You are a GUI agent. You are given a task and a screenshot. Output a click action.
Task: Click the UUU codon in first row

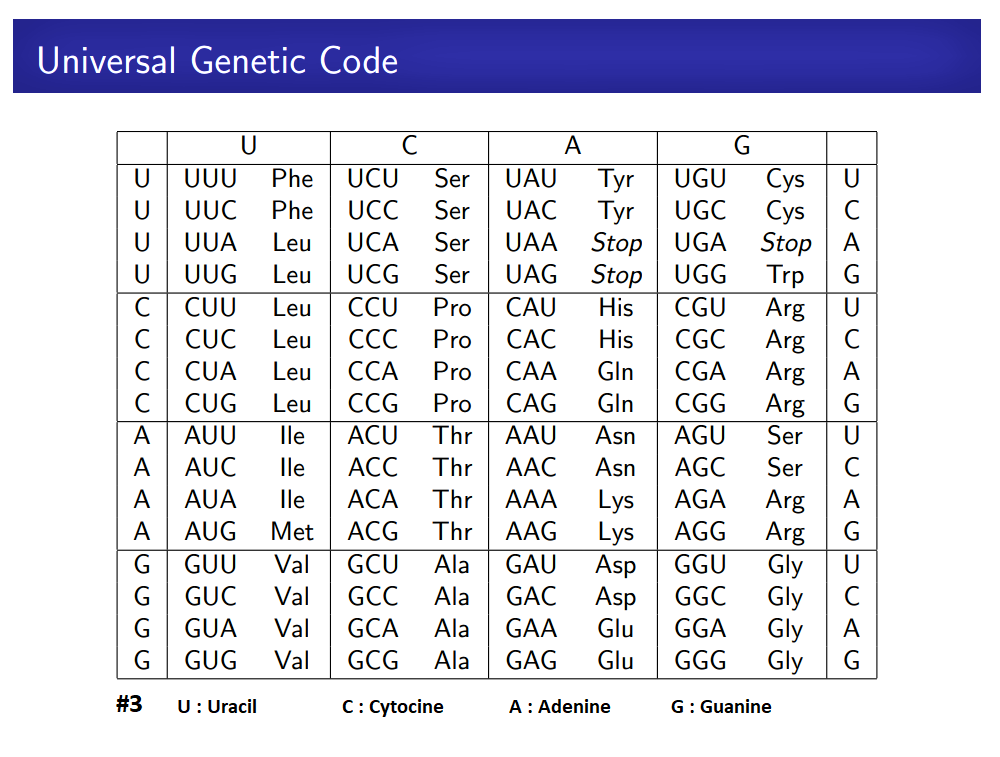coord(210,179)
